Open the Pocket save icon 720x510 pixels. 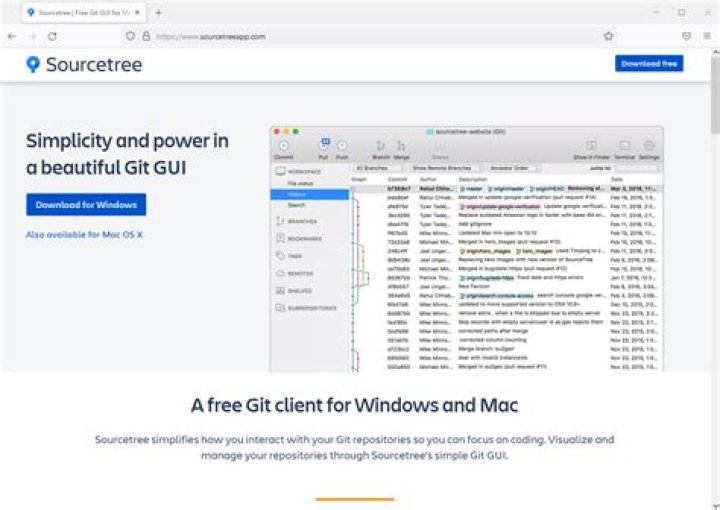coord(686,36)
